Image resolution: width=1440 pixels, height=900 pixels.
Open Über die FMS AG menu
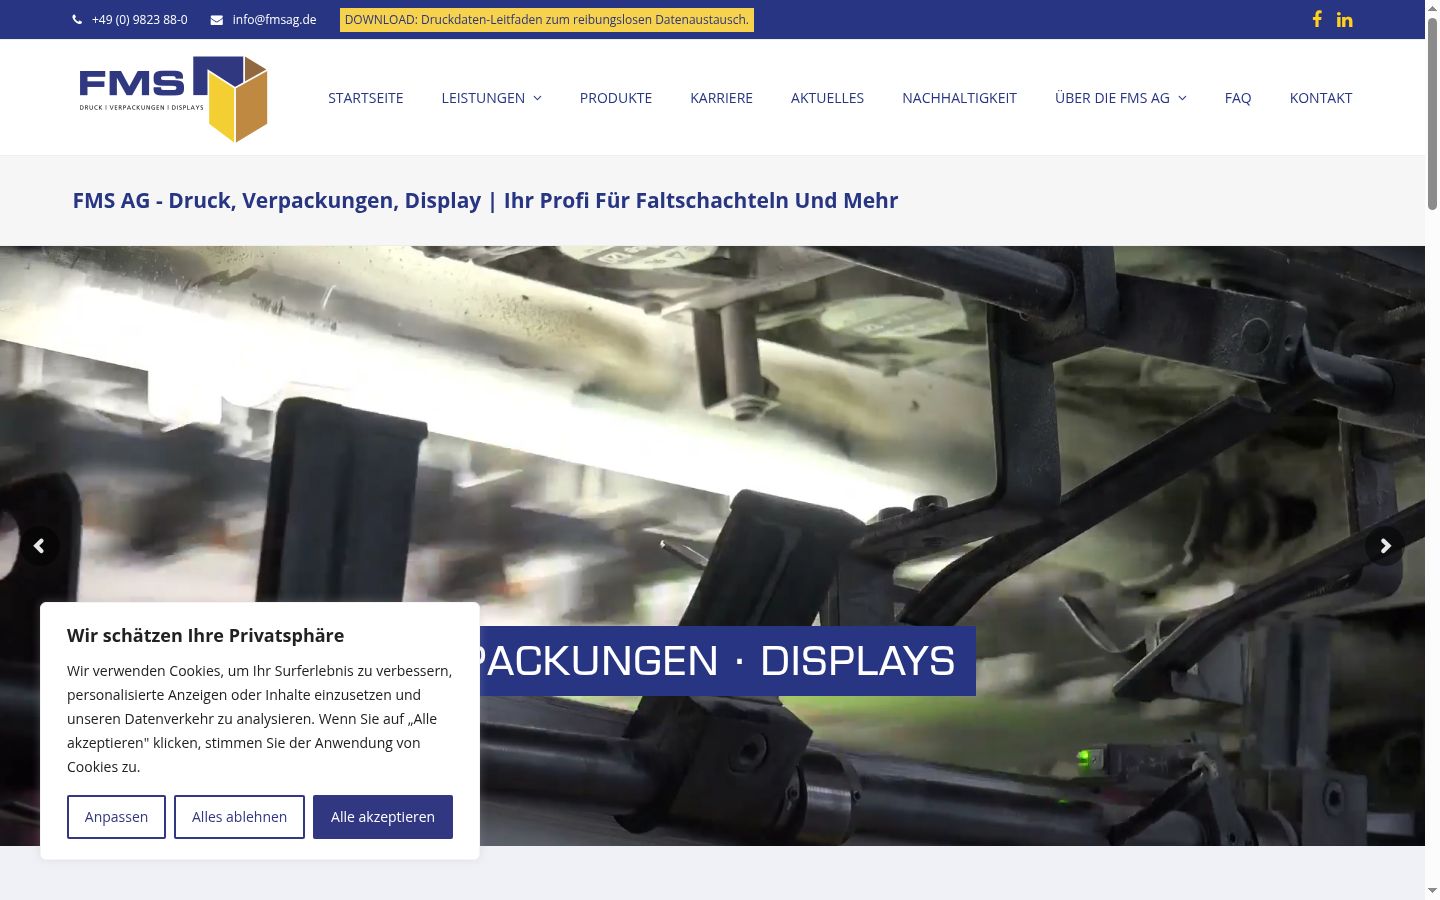point(1112,98)
